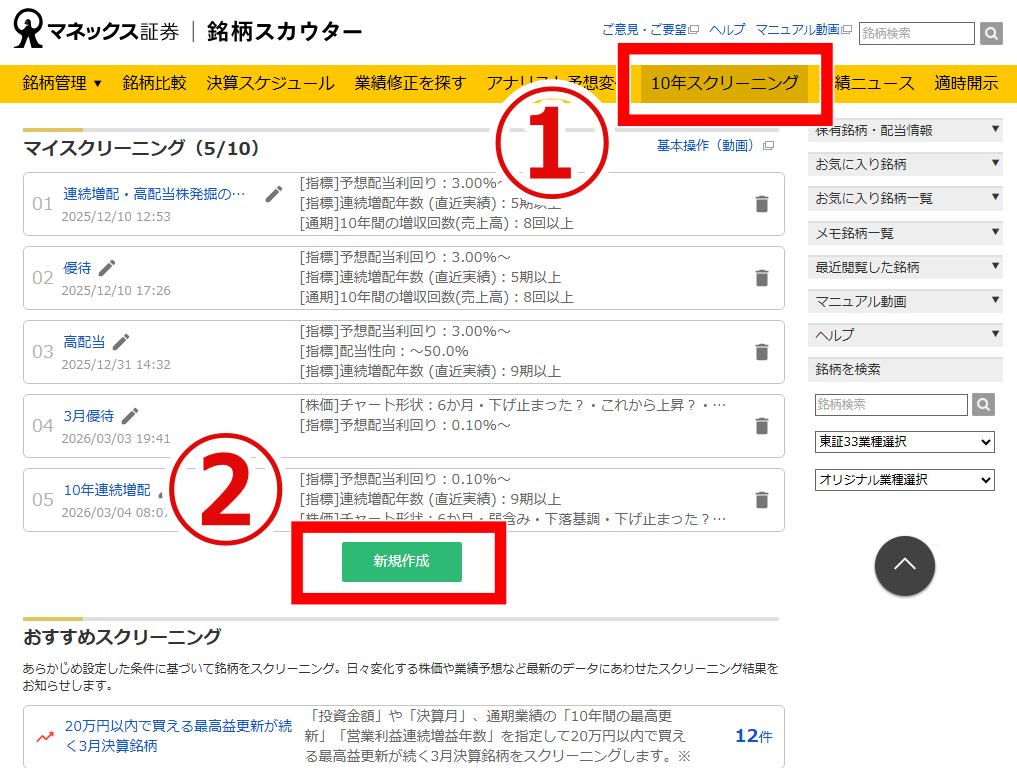Go to 決算スケジュール in the navigation bar
The height and width of the screenshot is (768, 1017).
270,83
